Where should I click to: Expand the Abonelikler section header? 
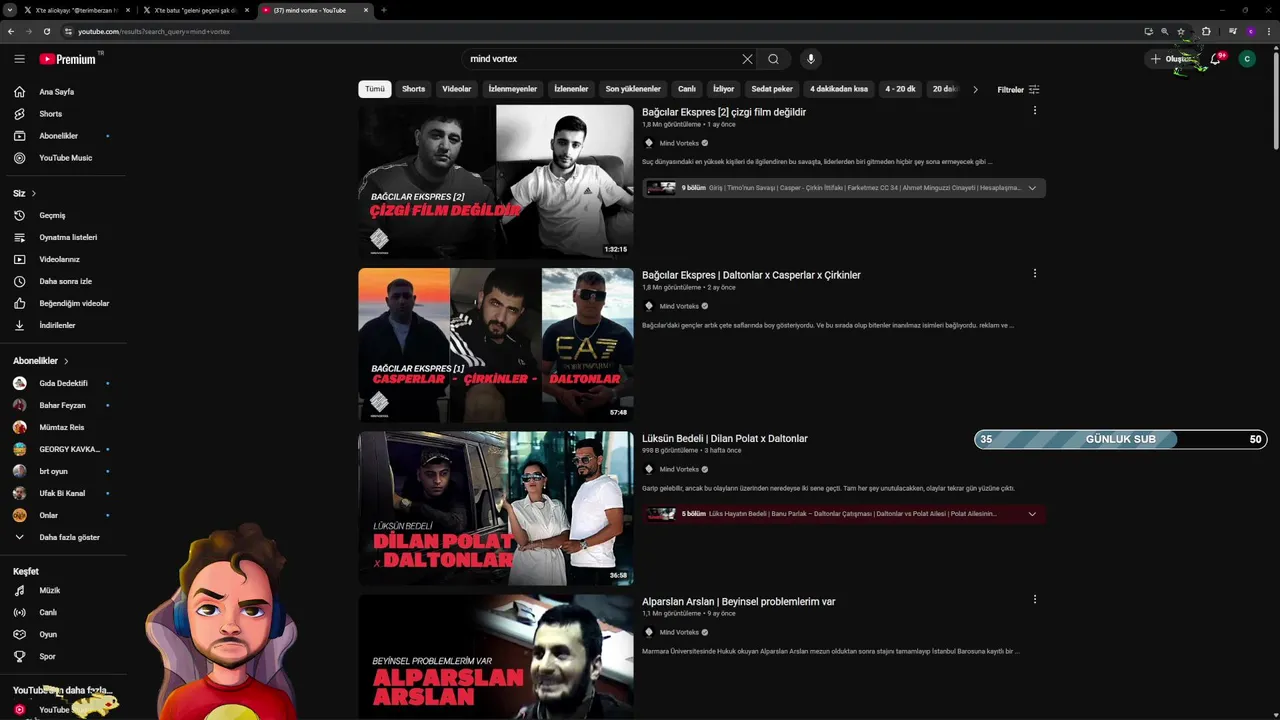[41, 361]
